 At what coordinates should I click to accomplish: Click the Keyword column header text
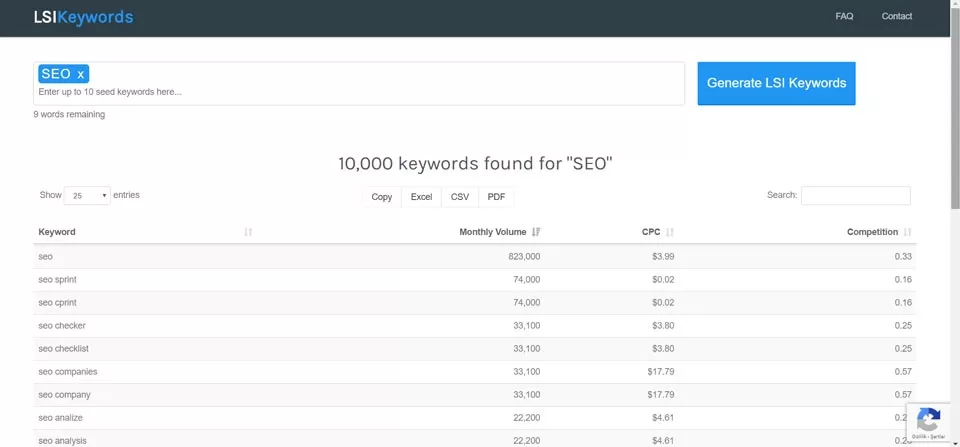[x=57, y=232]
